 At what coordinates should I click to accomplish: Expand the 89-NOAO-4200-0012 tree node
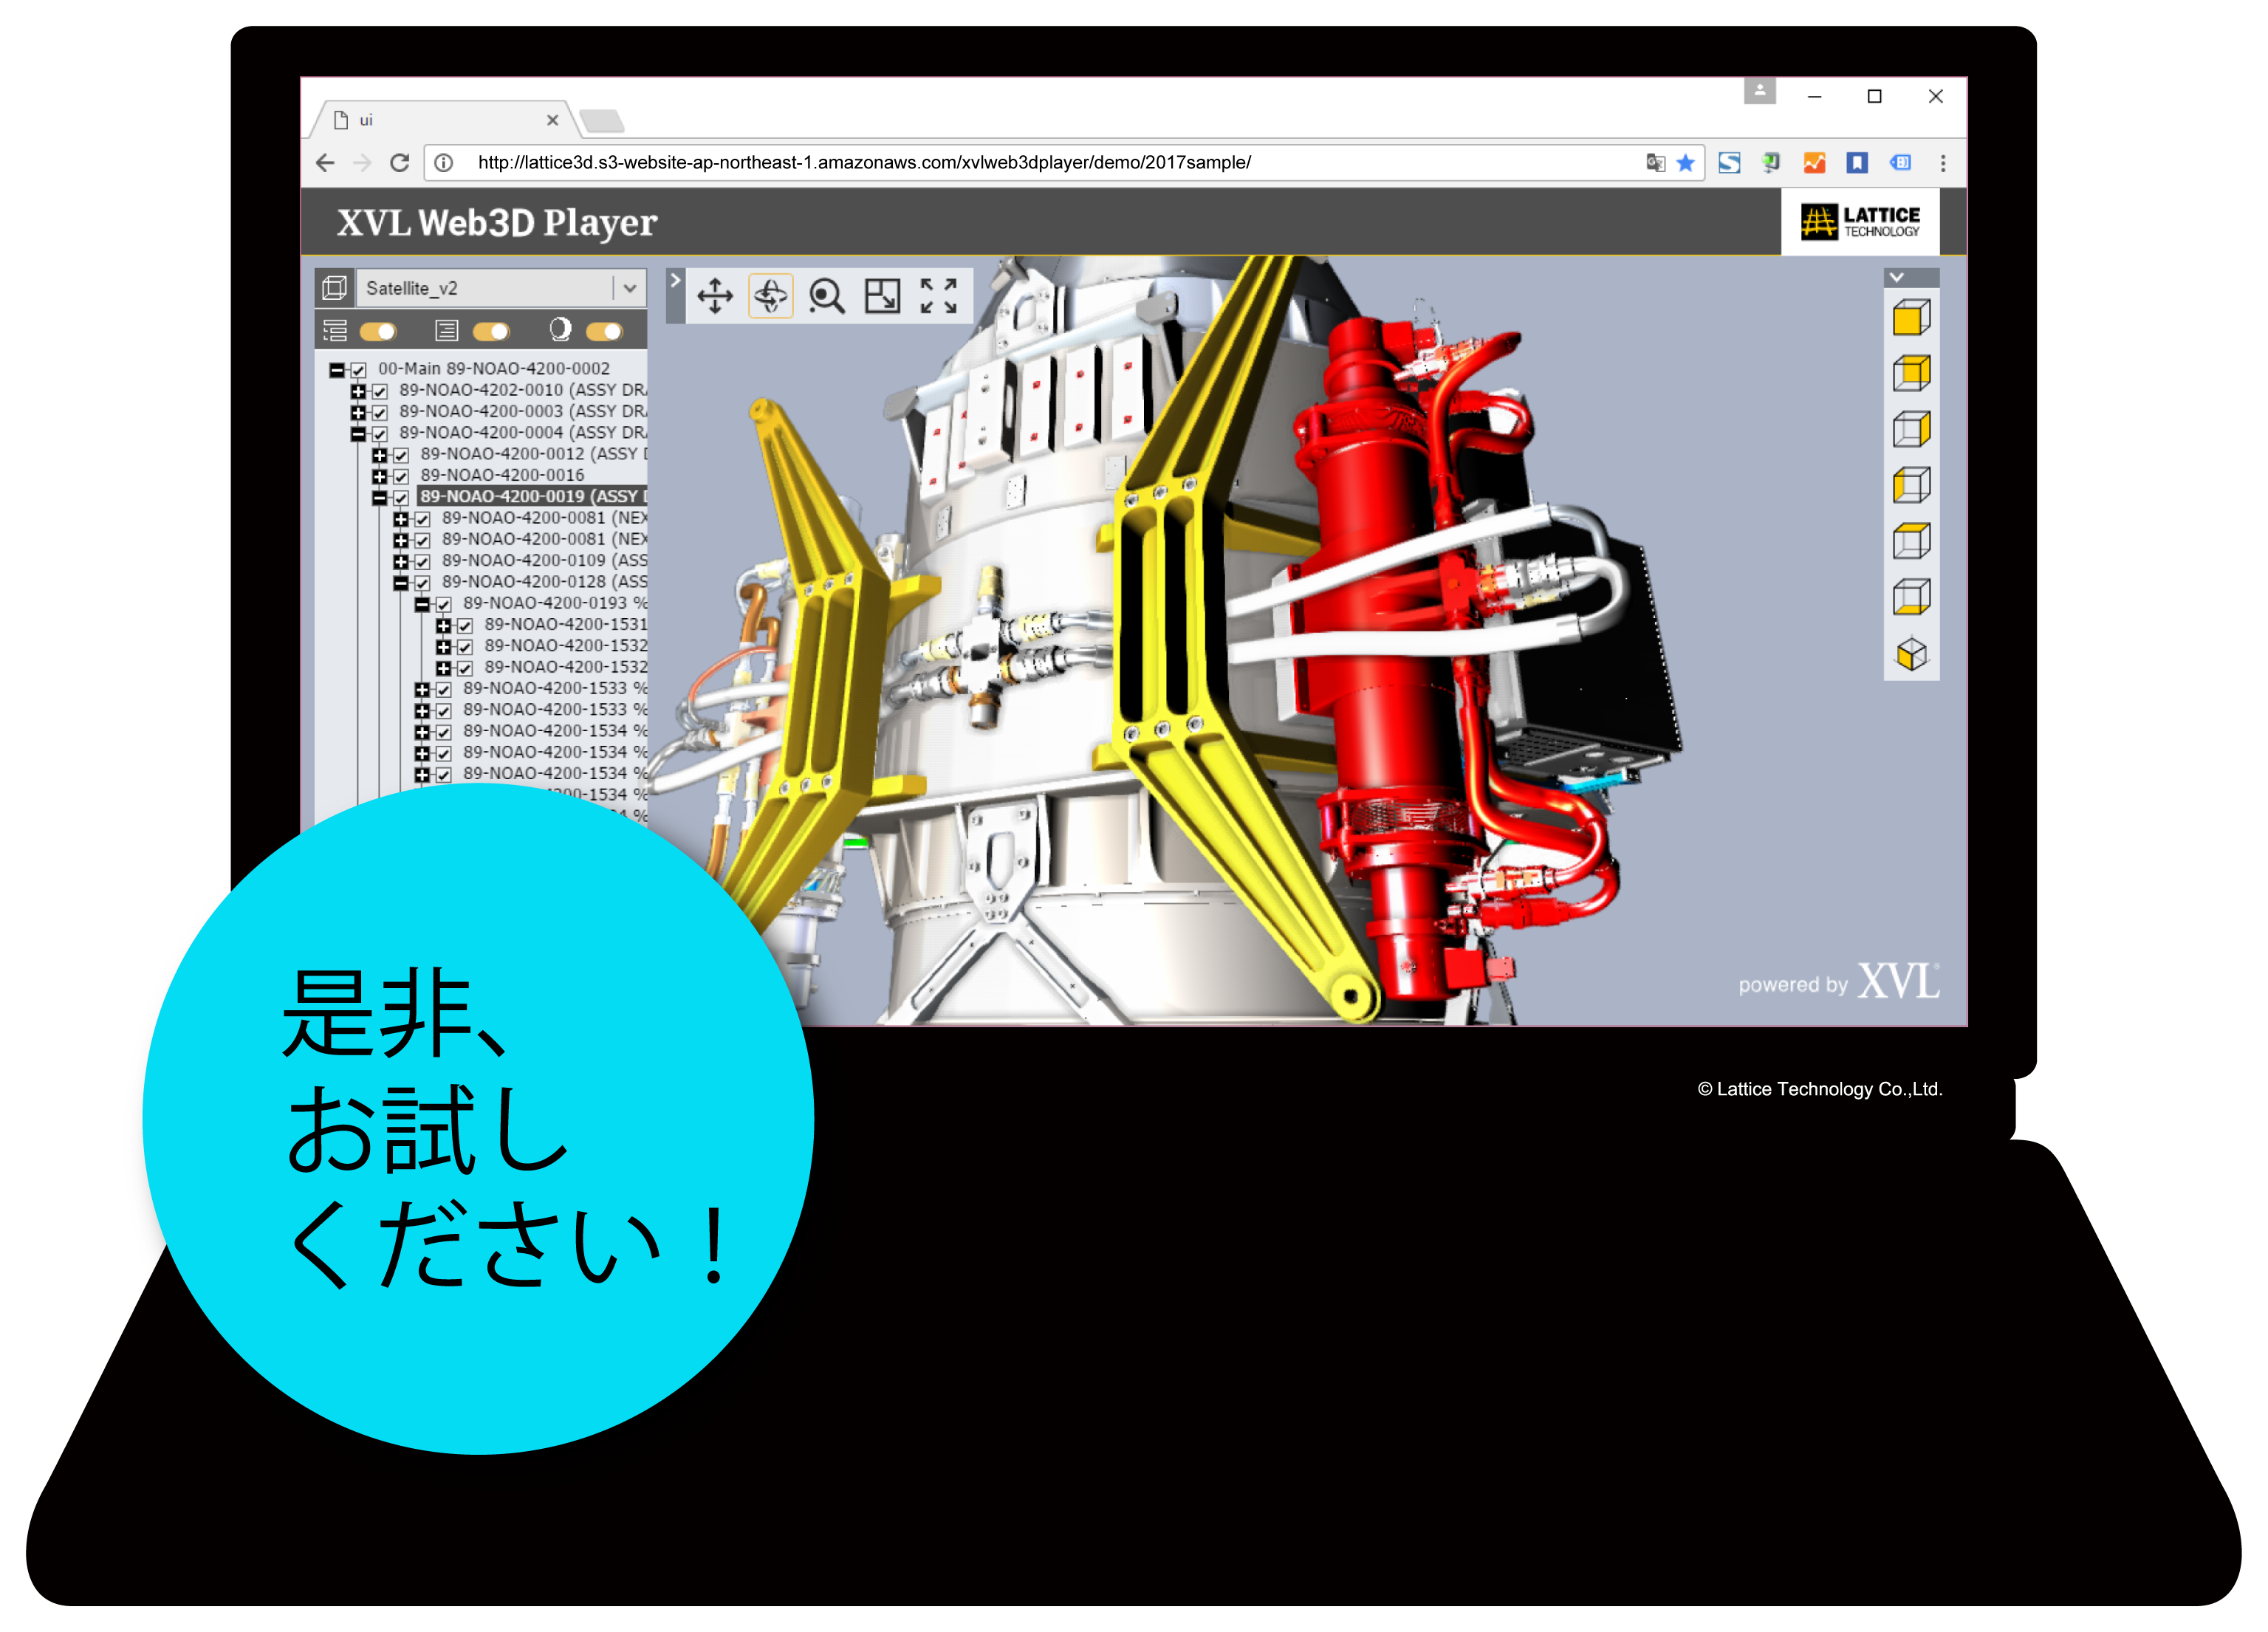pyautogui.click(x=380, y=455)
